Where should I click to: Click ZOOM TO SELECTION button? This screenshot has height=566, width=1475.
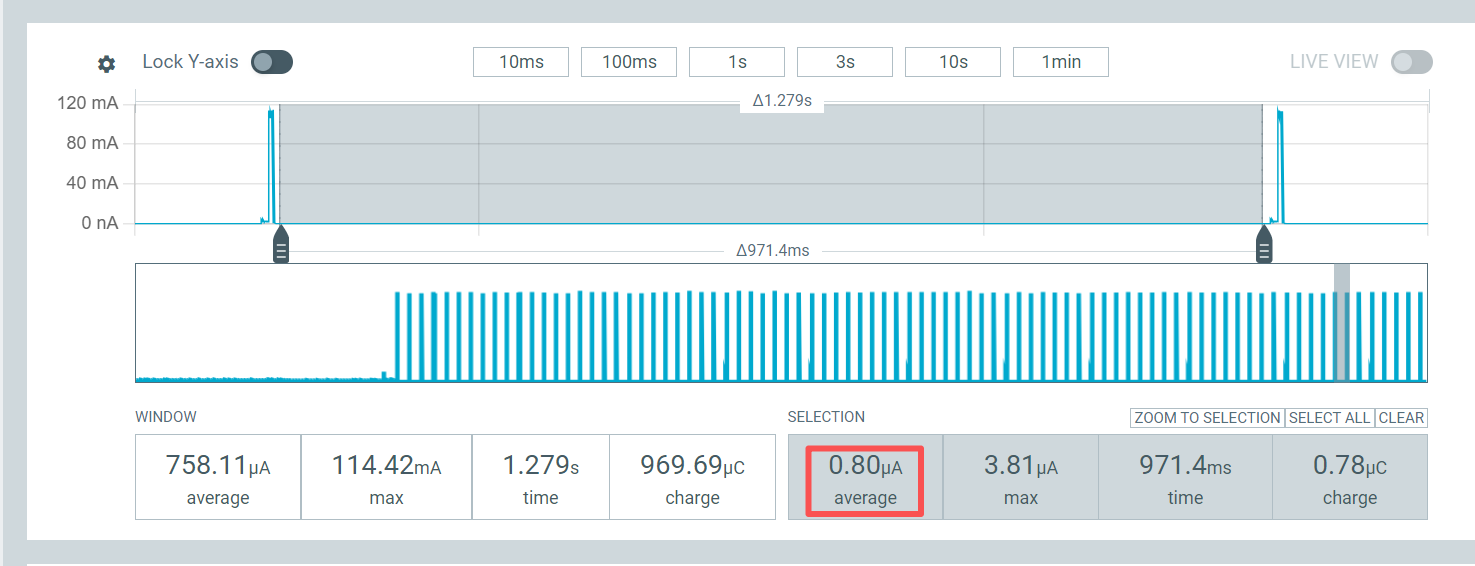click(1207, 418)
